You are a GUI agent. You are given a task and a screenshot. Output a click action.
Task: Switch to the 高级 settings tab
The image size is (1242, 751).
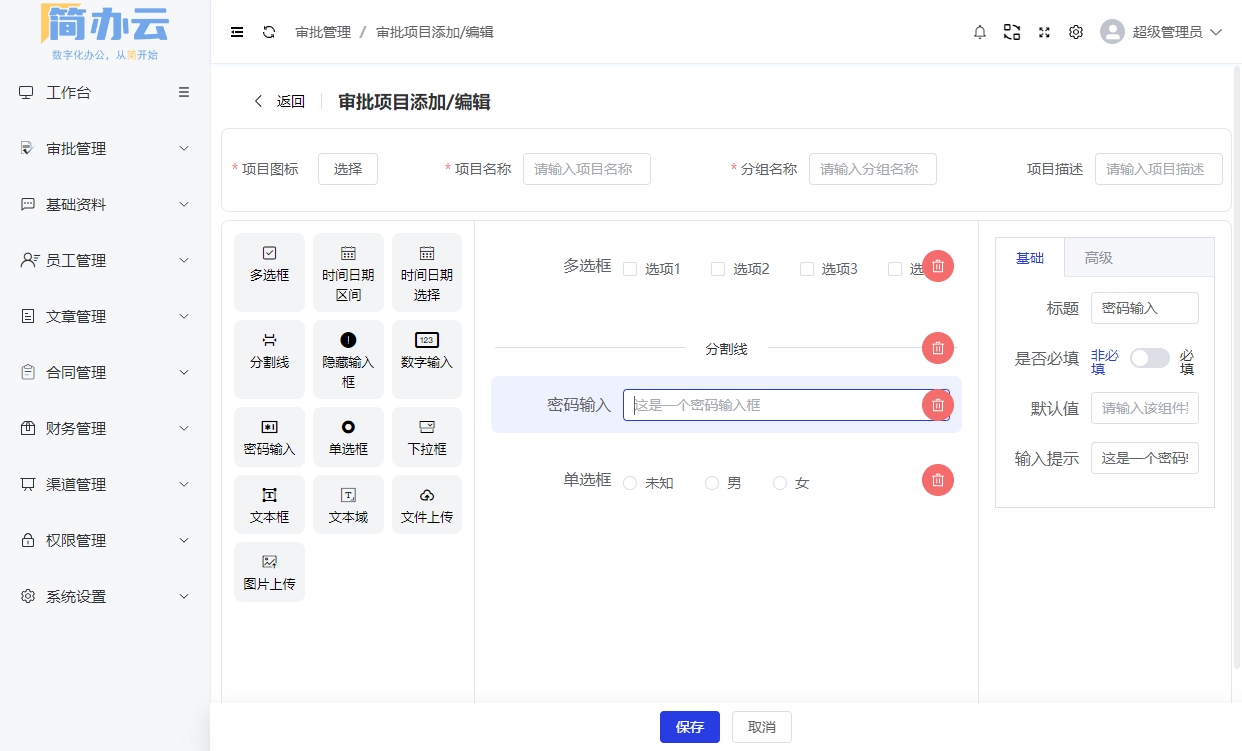coord(1097,257)
